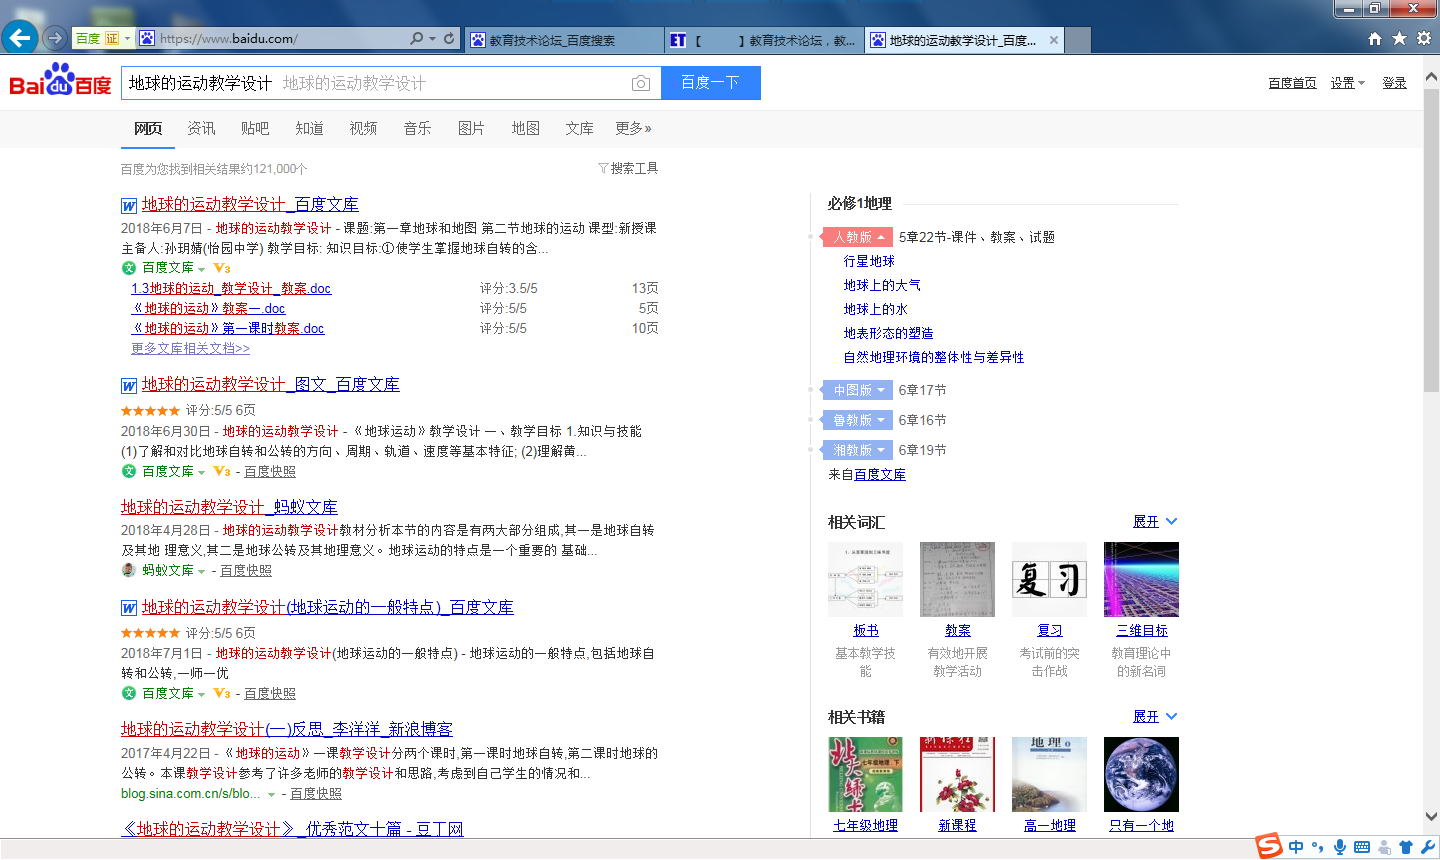Screen dimensions: 1440x860
Task: Switch to 资讯 tab
Action: tap(201, 128)
